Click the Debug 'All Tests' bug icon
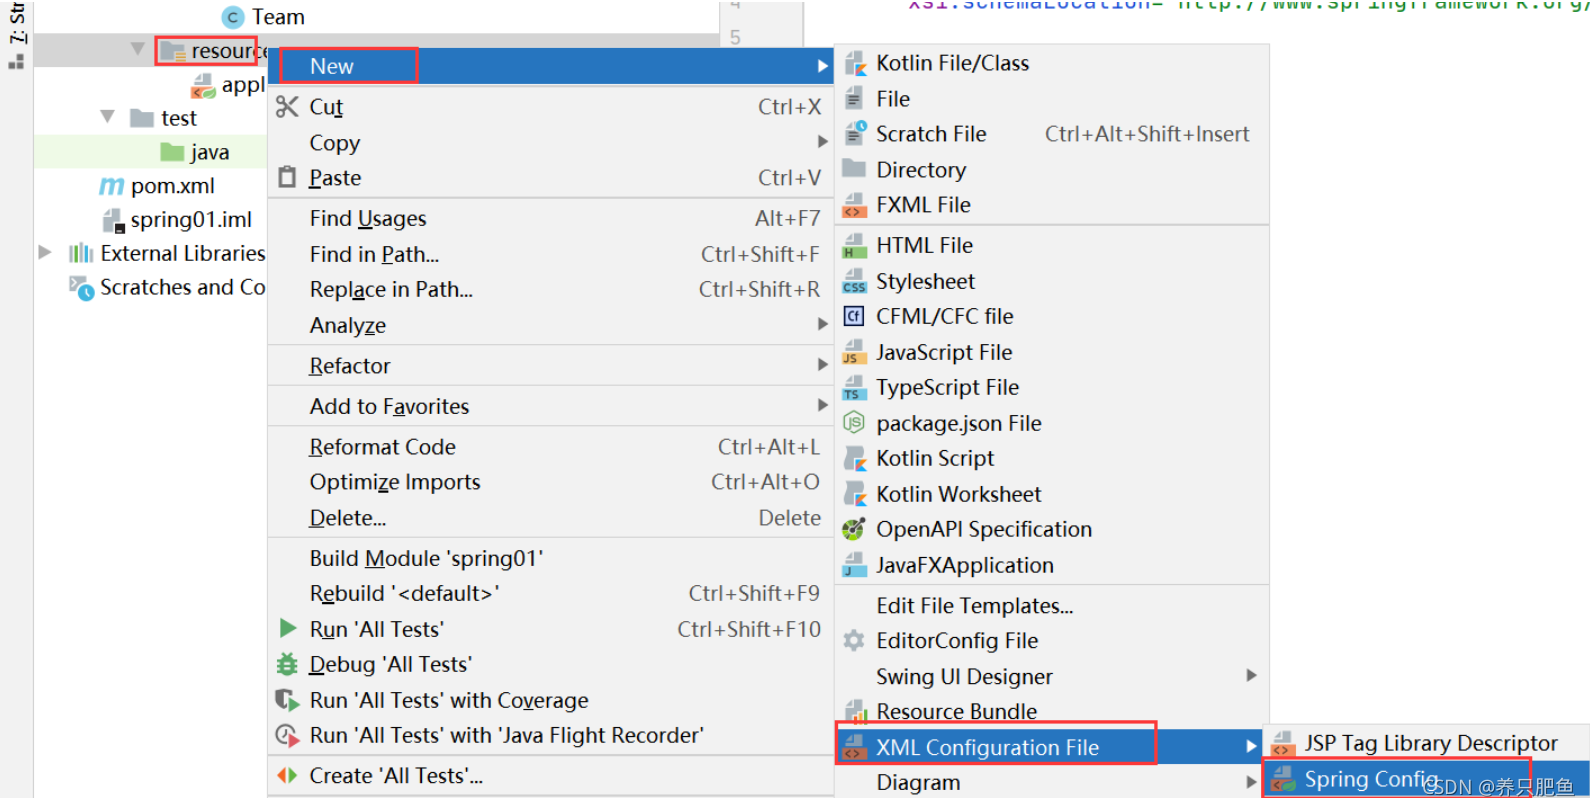The width and height of the screenshot is (1590, 806). 287,664
